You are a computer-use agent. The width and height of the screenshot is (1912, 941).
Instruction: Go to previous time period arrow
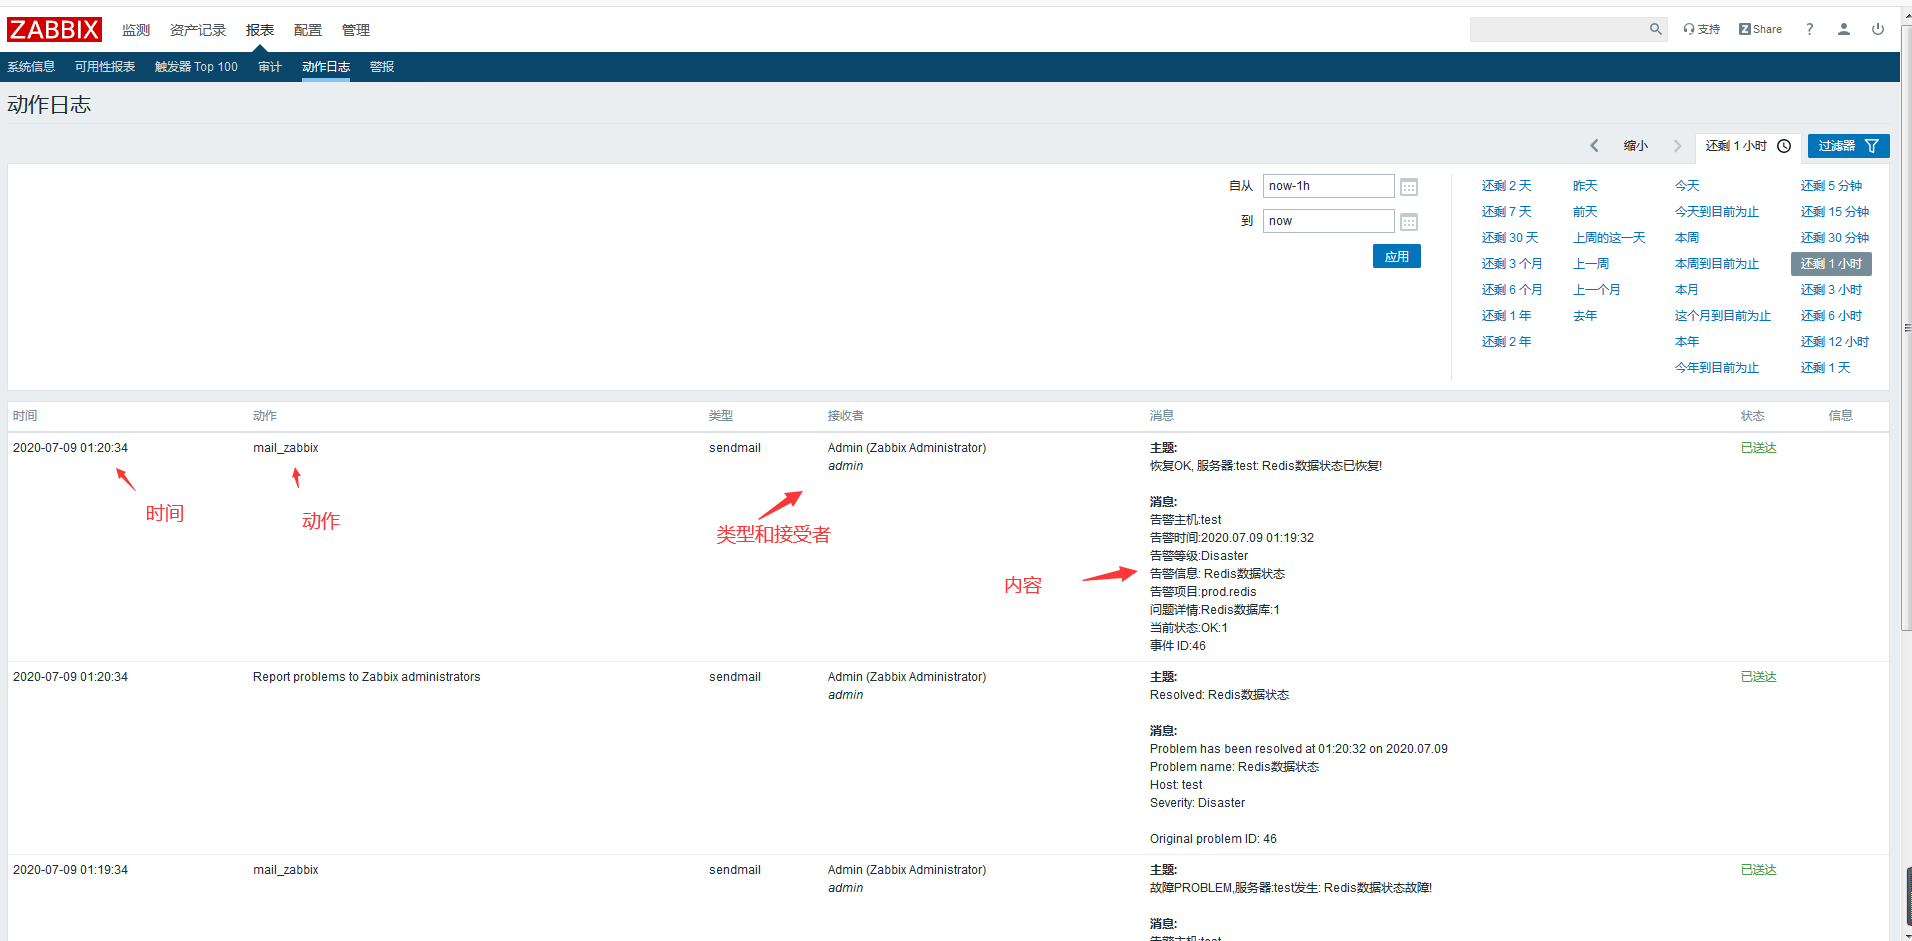click(x=1594, y=146)
